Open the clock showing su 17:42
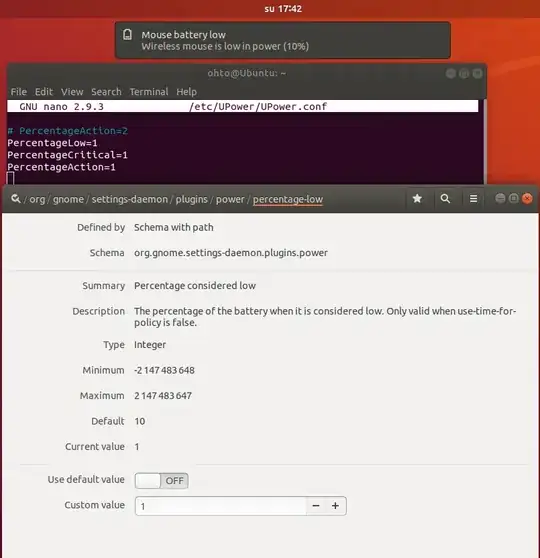The height and width of the screenshot is (558, 540). [x=283, y=9]
